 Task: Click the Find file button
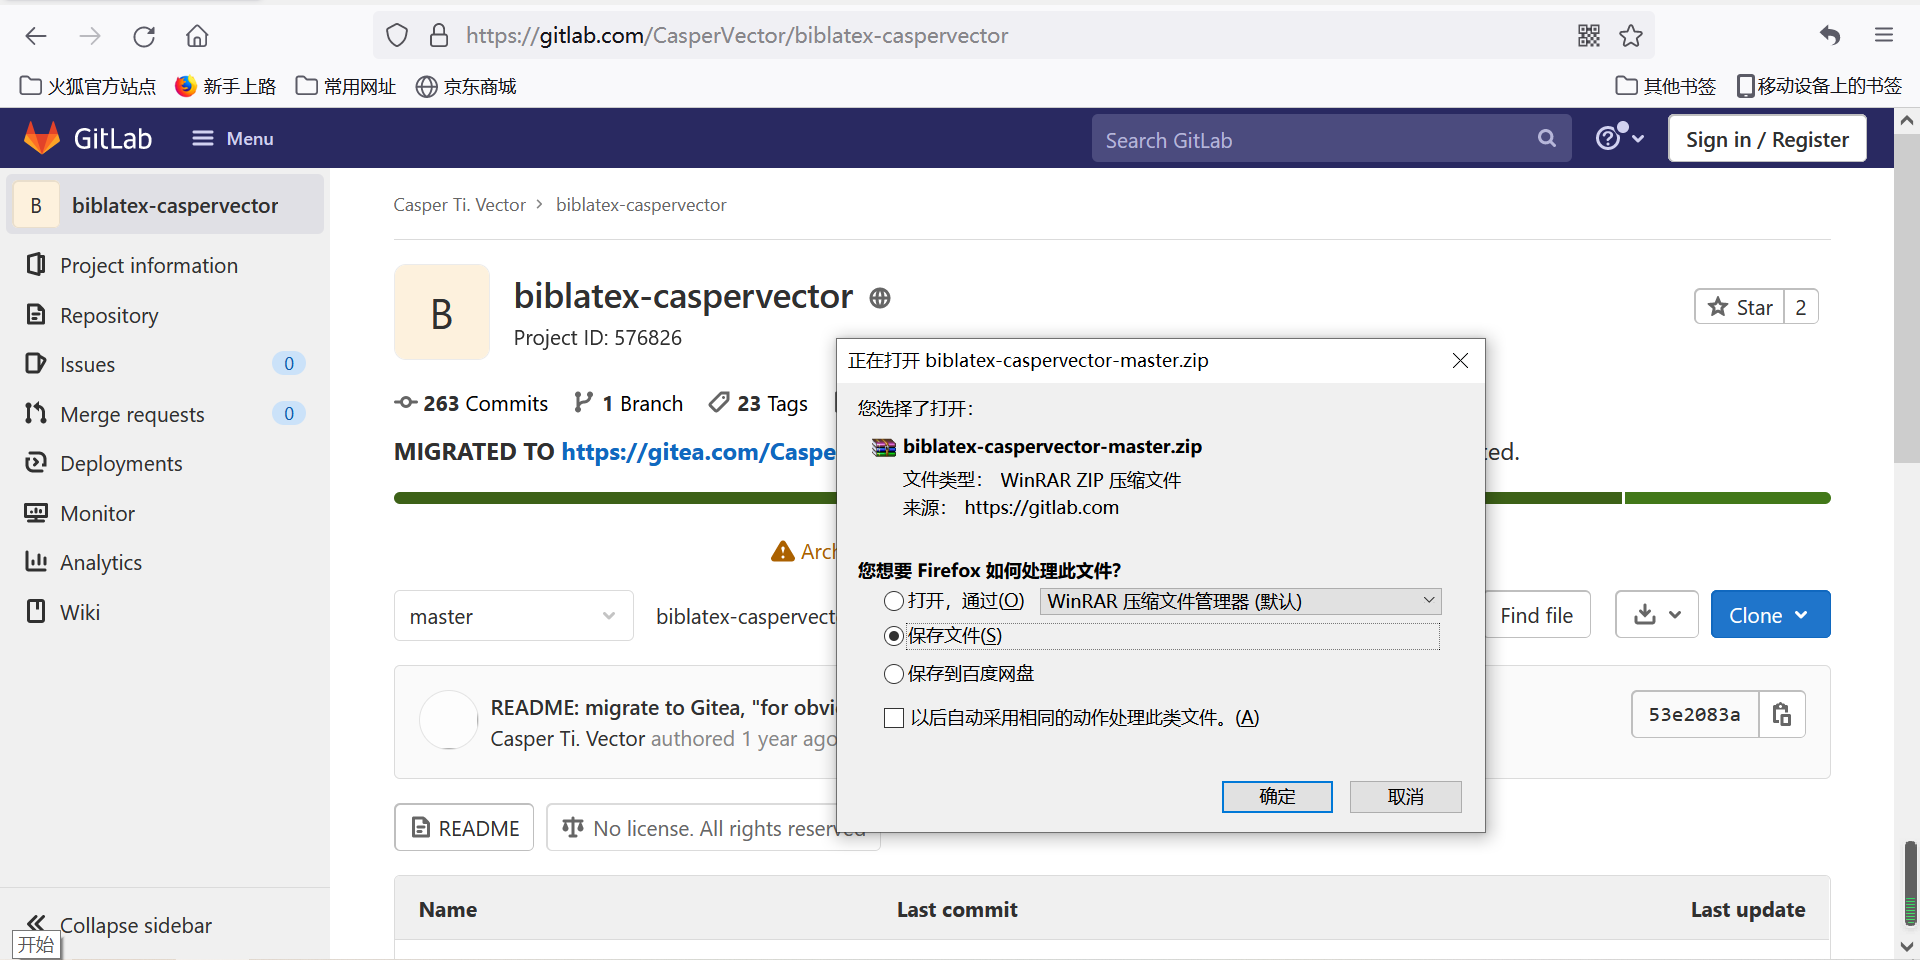[1536, 615]
